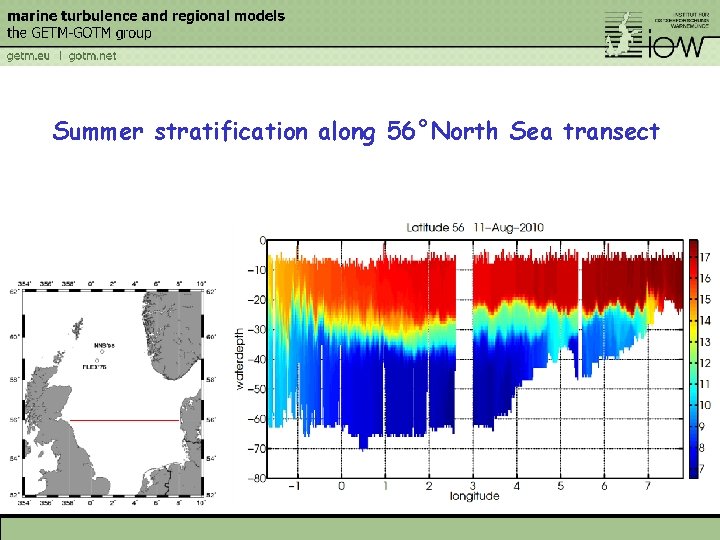
Task: Click the colorbar label 7
Action: tap(702, 469)
